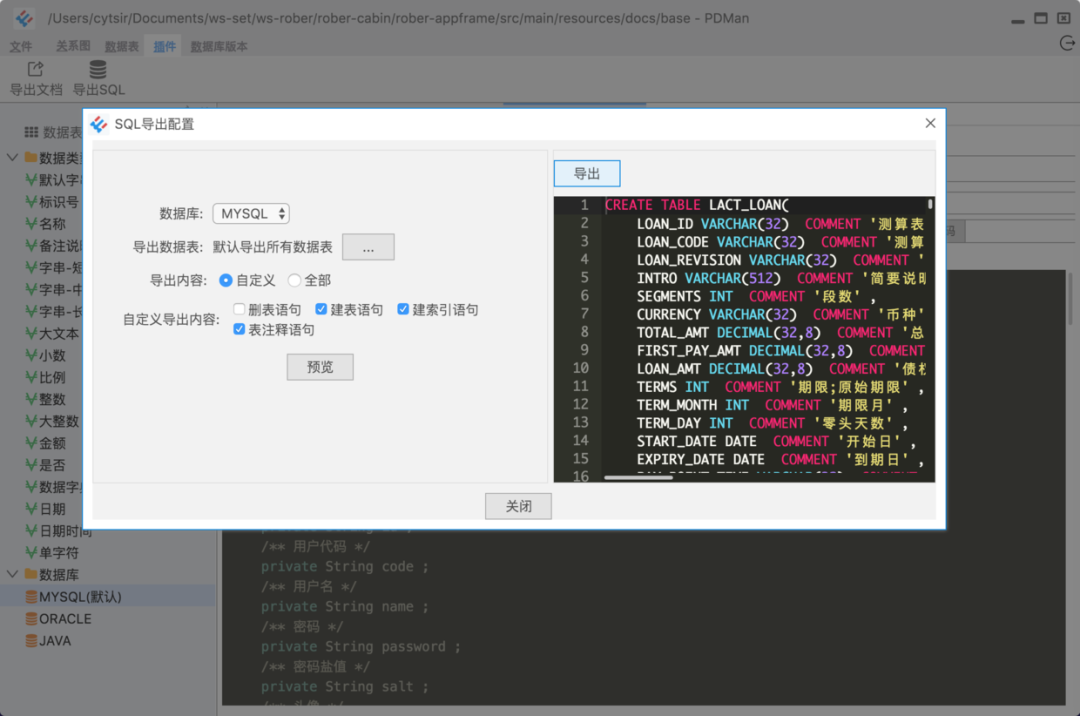Click the logout icon at top right
Screen dimensions: 1080x716
coord(1067,44)
